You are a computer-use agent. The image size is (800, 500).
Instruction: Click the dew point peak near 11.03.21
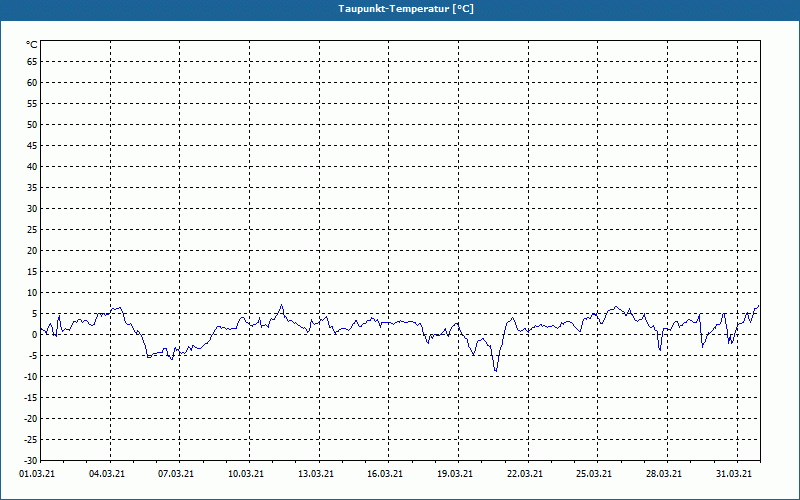tap(281, 306)
